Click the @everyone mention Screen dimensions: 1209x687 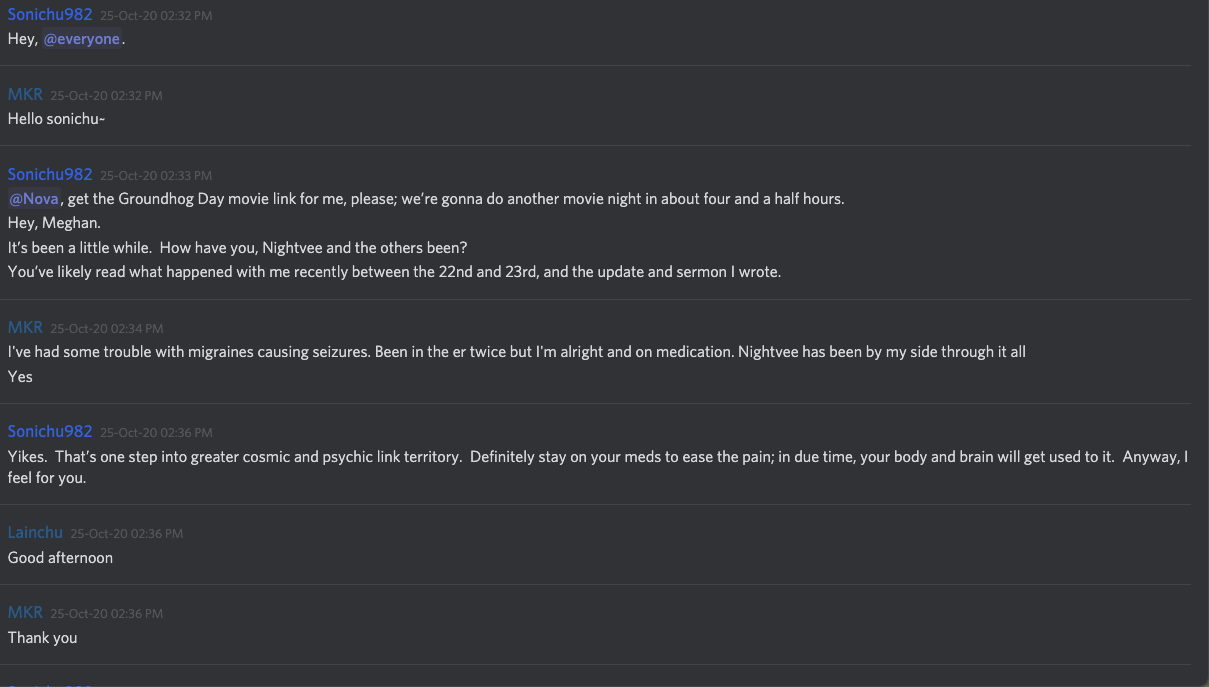point(82,39)
